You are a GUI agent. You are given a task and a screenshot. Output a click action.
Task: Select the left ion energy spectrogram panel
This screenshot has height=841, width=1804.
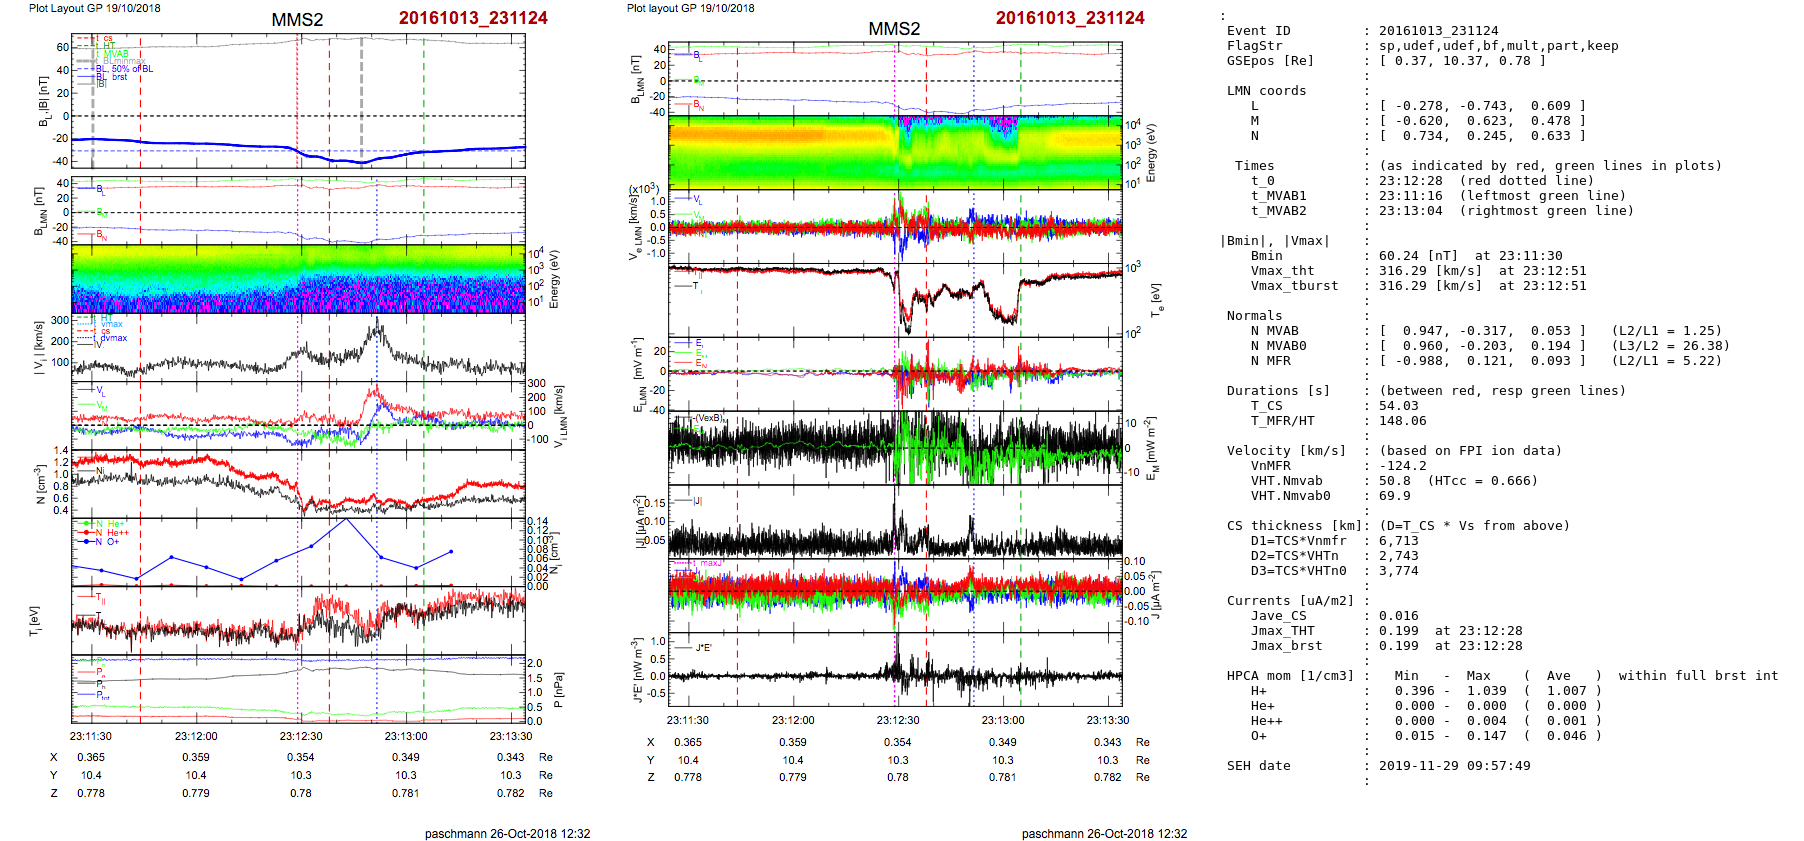(298, 279)
